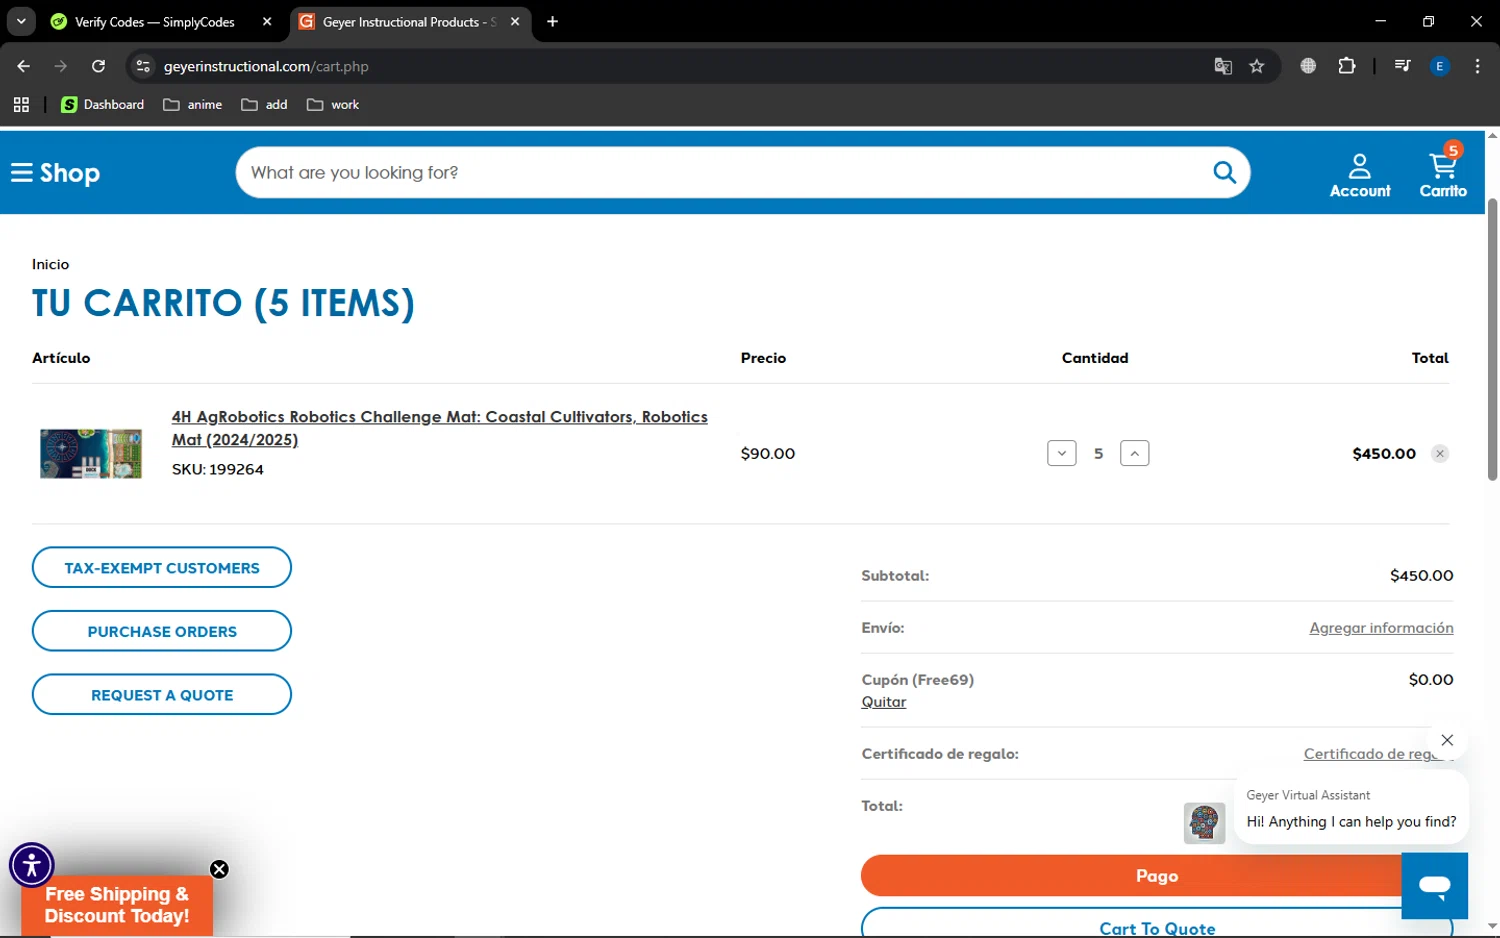The width and height of the screenshot is (1500, 938).
Task: Remove the 4H AgRobotics item from cart
Action: coord(1440,454)
